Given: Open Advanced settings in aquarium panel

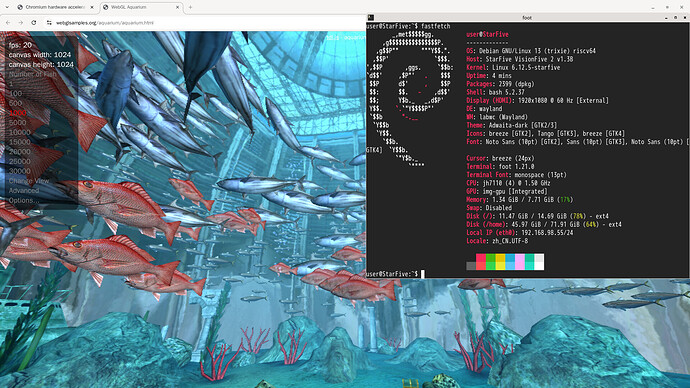Looking at the screenshot, I should [x=24, y=190].
